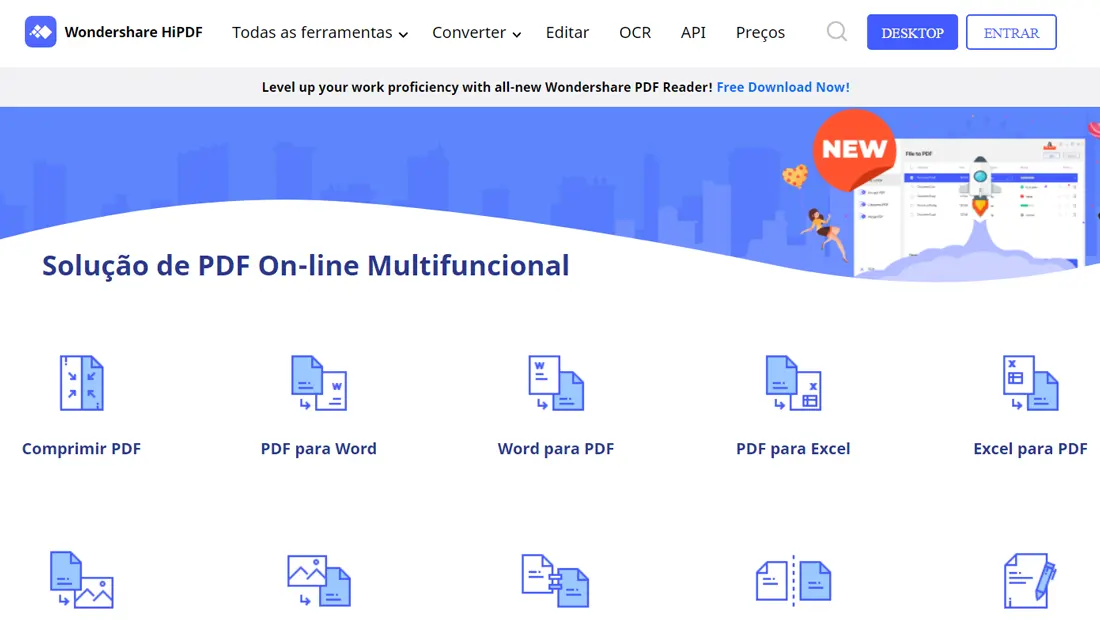
Task: Choose the PDF para Word icon
Action: point(318,383)
